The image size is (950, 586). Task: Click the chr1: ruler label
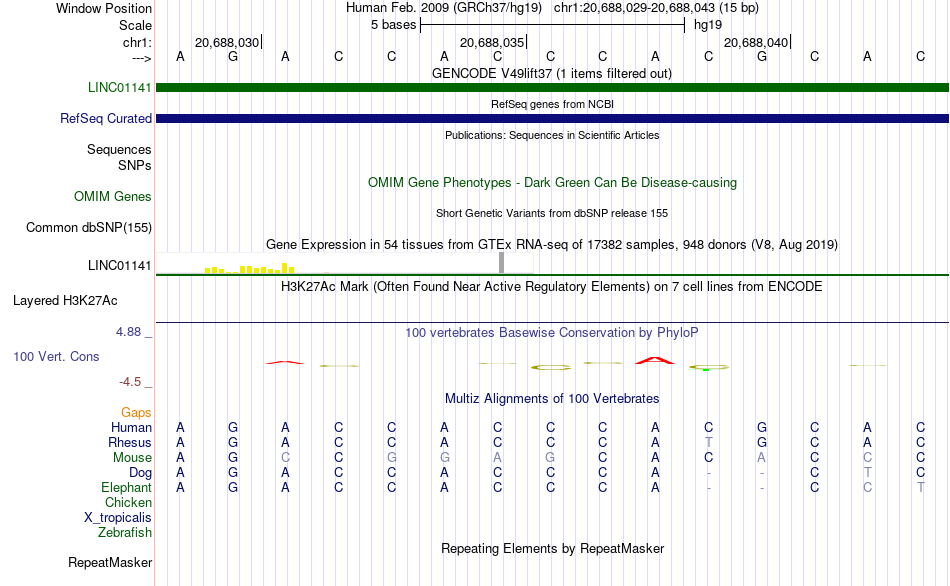pyautogui.click(x=137, y=42)
